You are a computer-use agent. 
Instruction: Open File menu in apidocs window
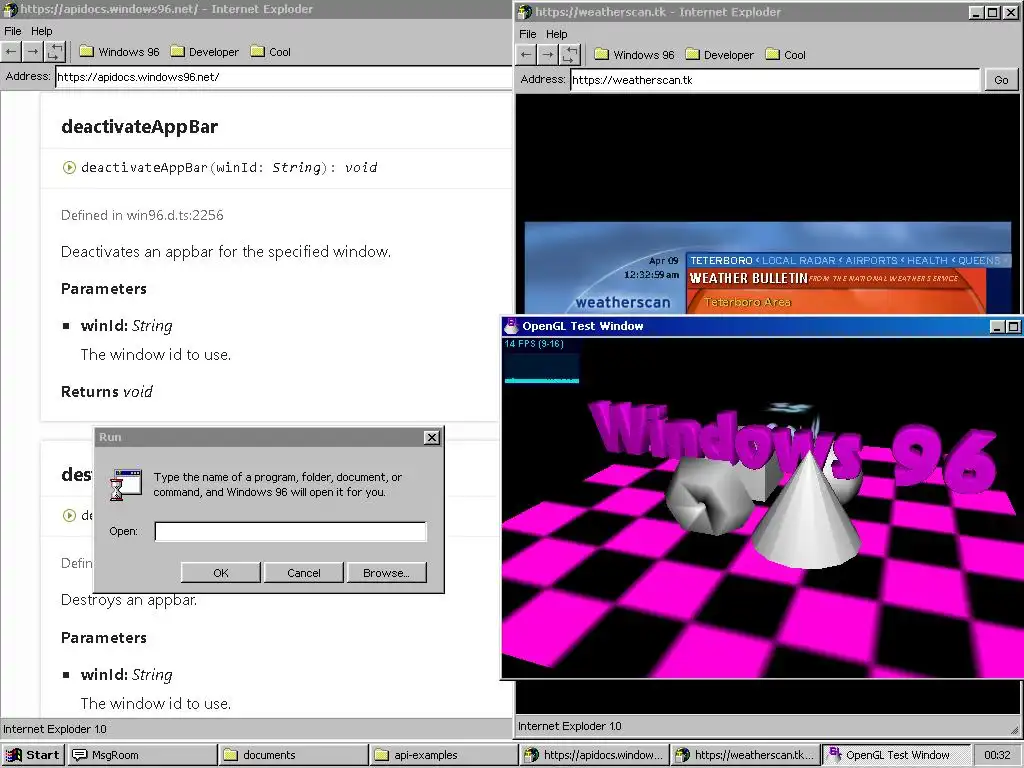pos(12,31)
